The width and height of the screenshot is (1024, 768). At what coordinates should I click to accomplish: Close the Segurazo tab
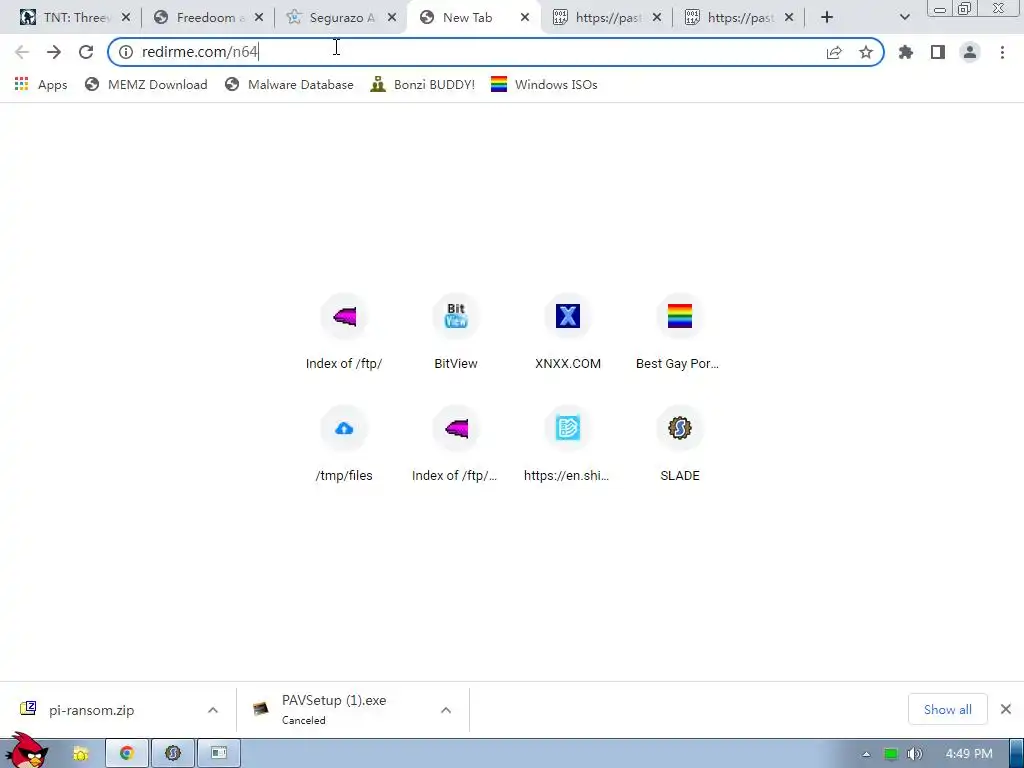click(392, 18)
